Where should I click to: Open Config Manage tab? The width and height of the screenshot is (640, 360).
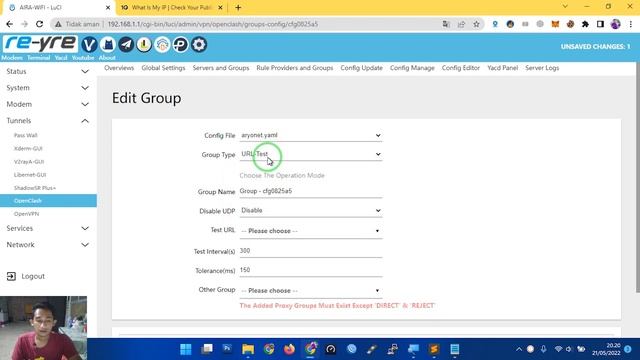[x=412, y=68]
